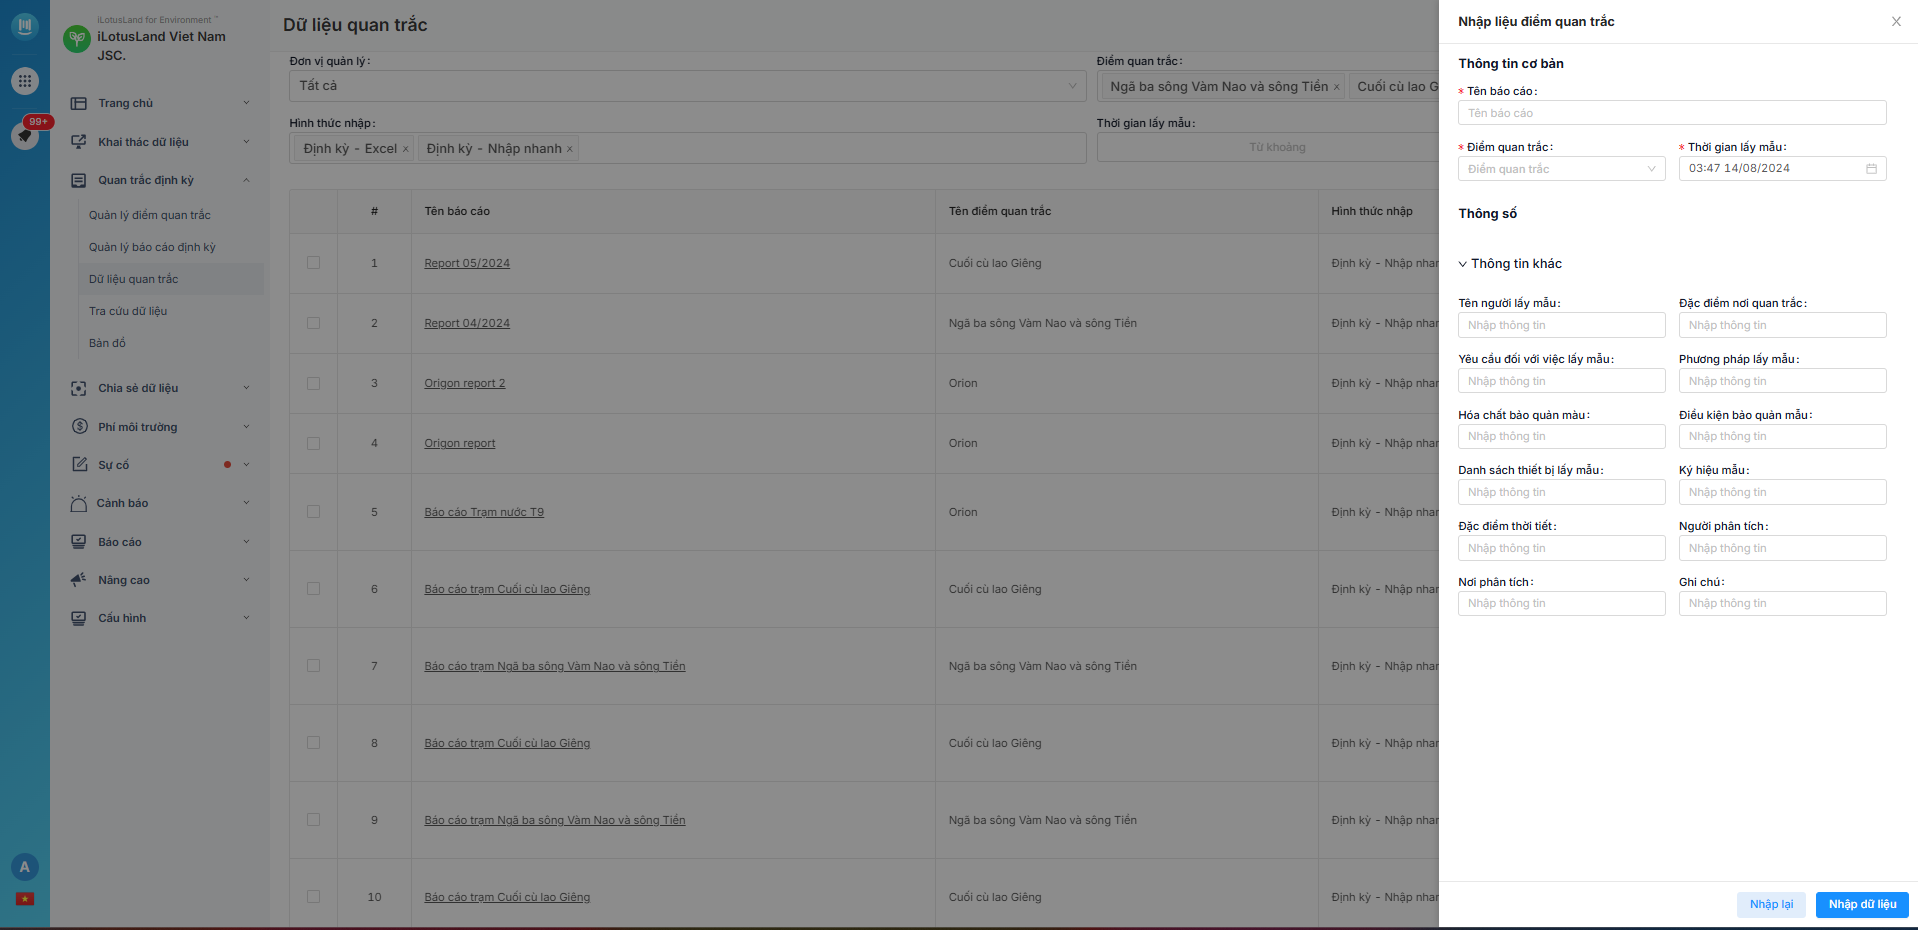
Task: Focus Nơi phân tích input field
Action: 1561,603
